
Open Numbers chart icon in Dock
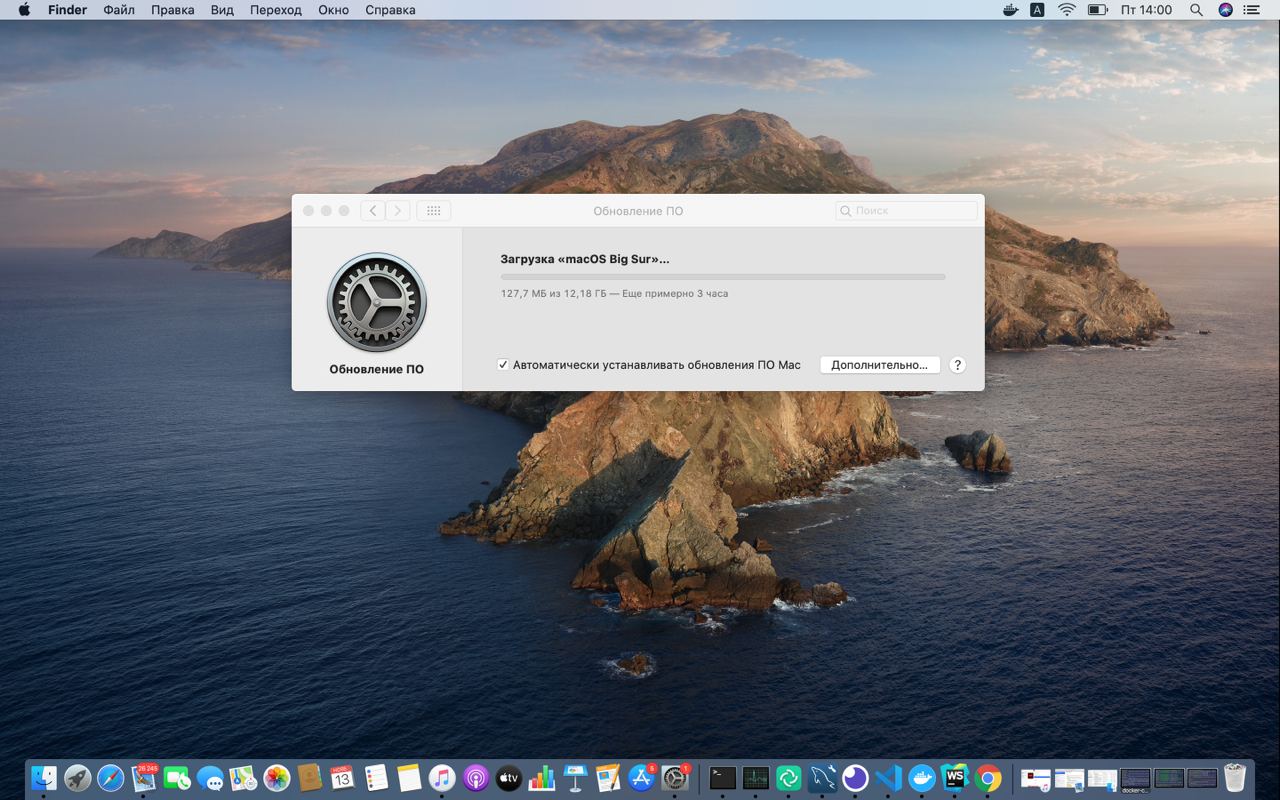coord(541,778)
